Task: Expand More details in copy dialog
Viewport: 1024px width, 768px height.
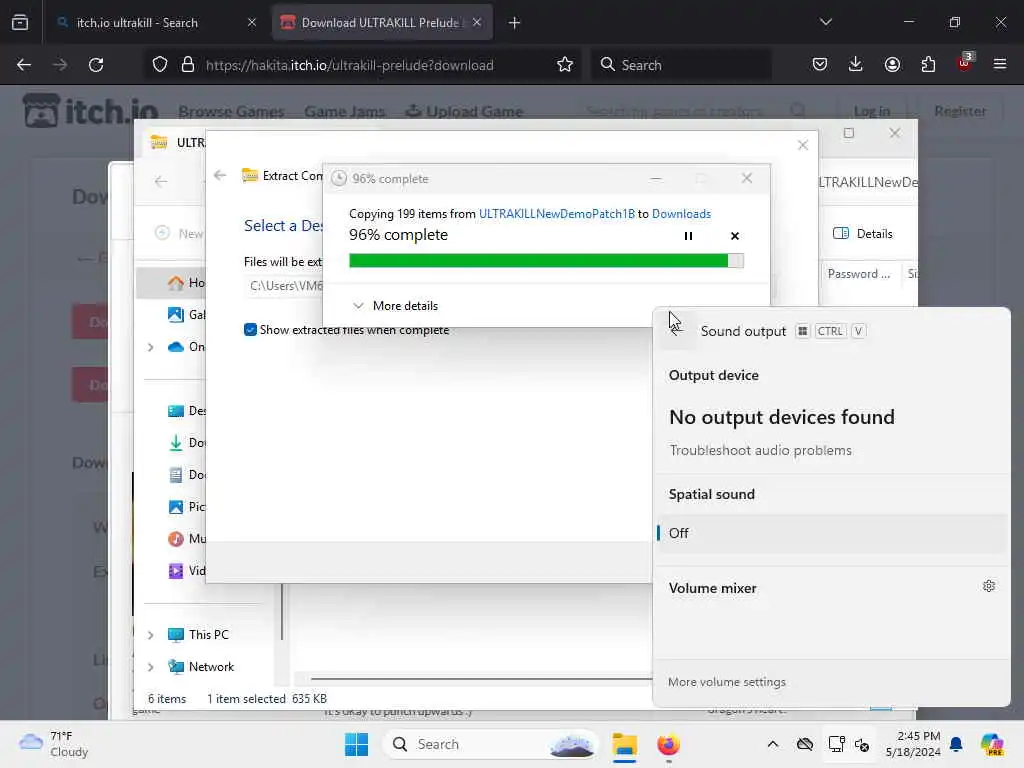Action: pyautogui.click(x=395, y=306)
